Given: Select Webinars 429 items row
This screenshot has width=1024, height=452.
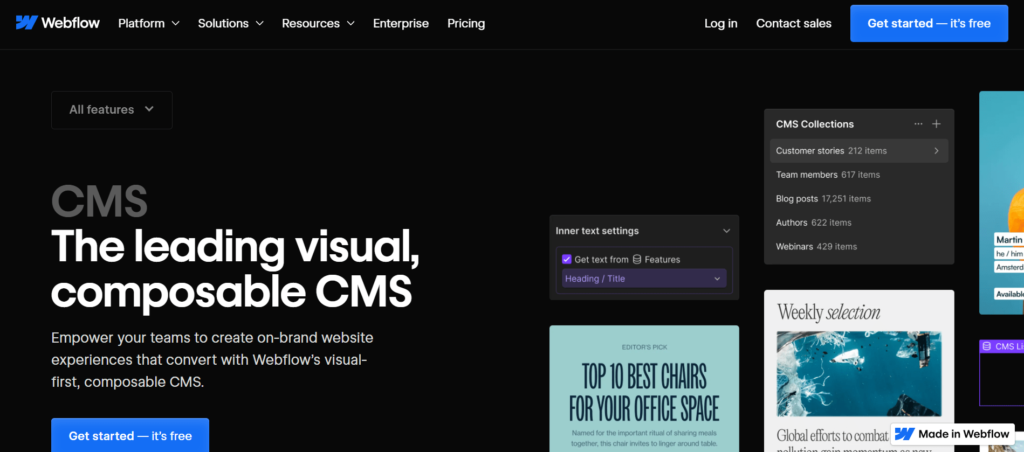Looking at the screenshot, I should tap(859, 247).
